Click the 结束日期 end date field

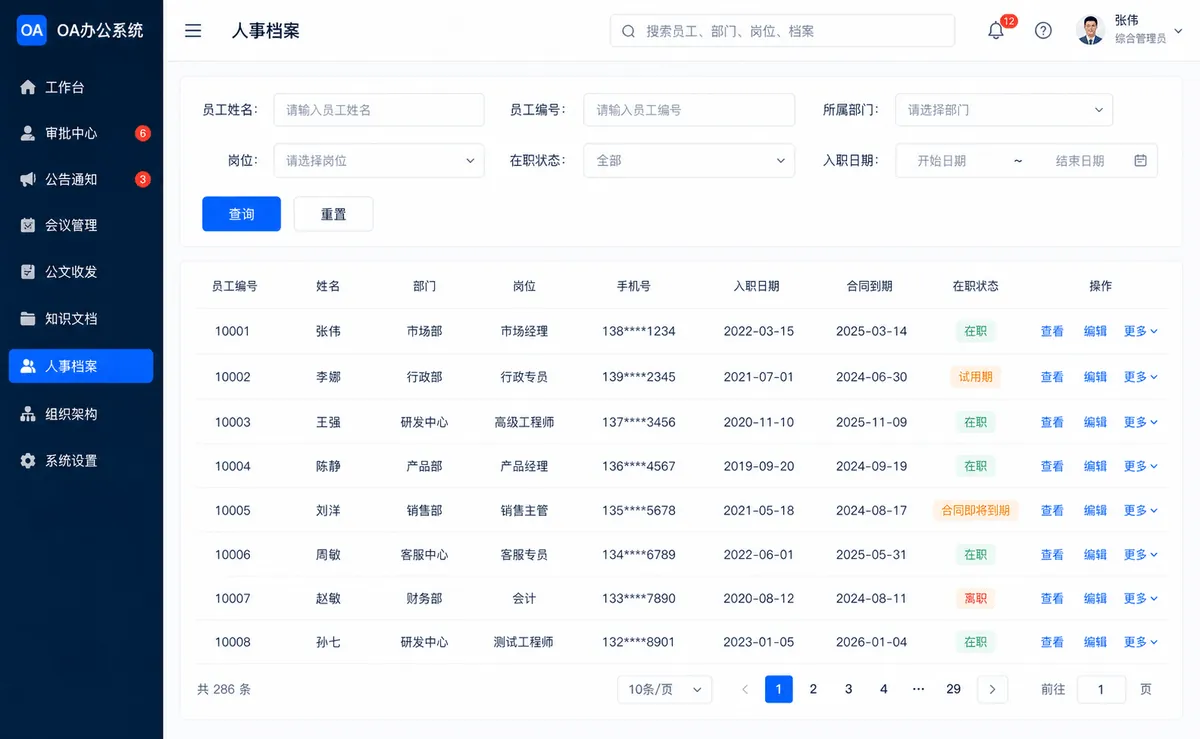tap(1080, 160)
